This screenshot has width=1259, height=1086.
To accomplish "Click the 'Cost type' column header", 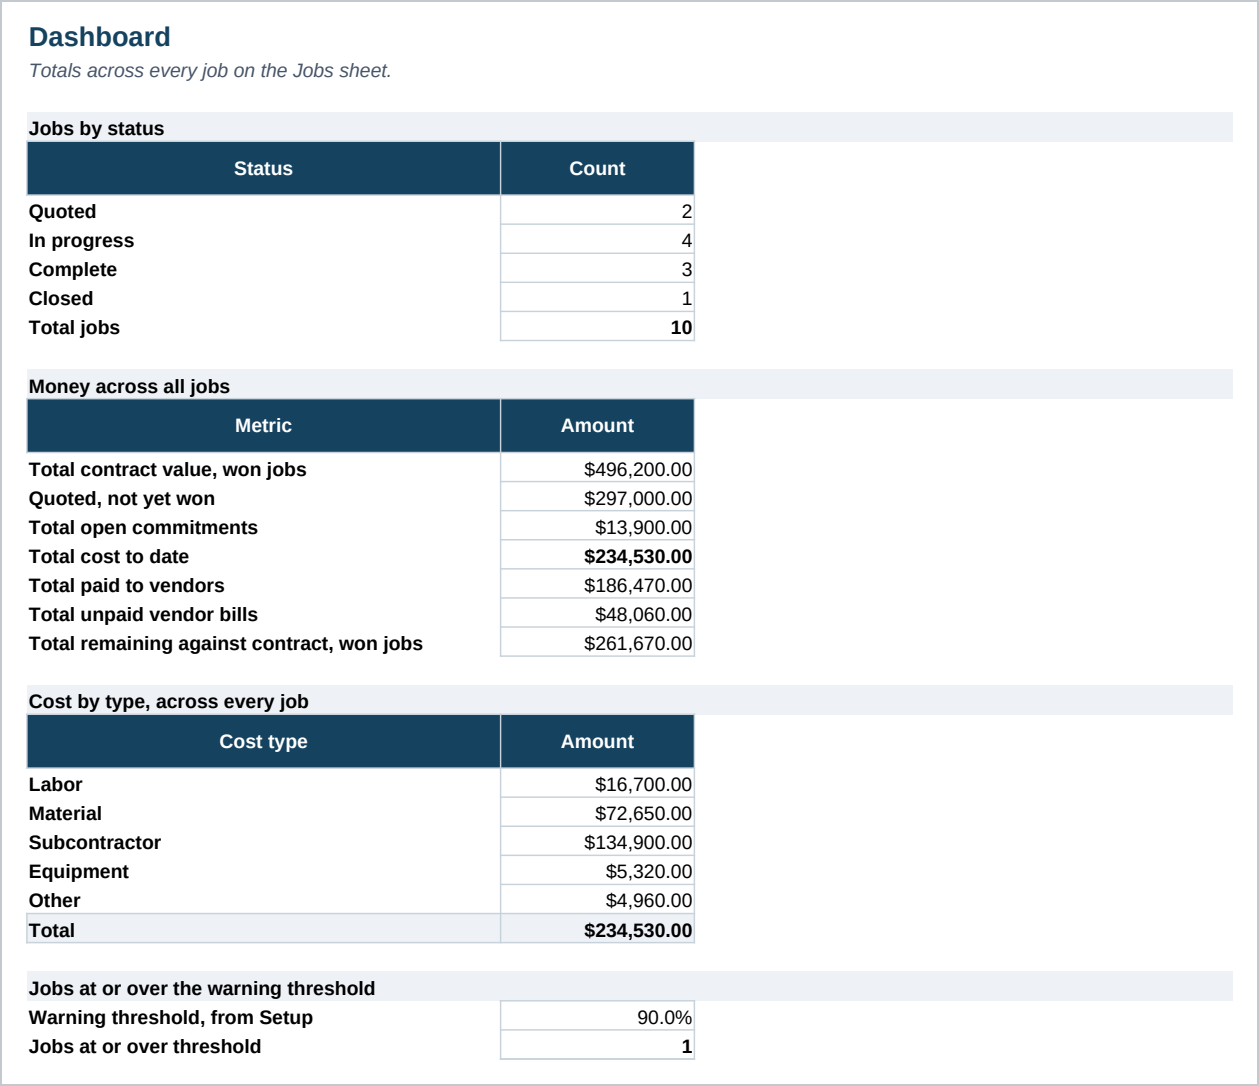I will pos(263,741).
